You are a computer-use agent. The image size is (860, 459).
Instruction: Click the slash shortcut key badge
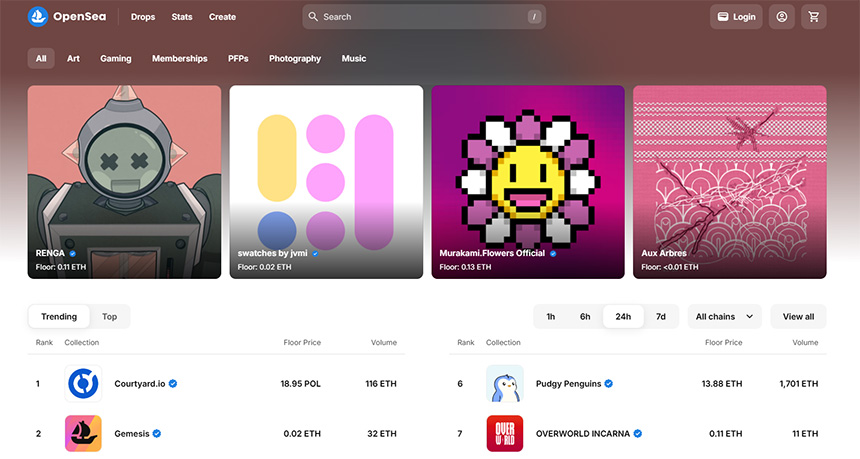[x=534, y=17]
